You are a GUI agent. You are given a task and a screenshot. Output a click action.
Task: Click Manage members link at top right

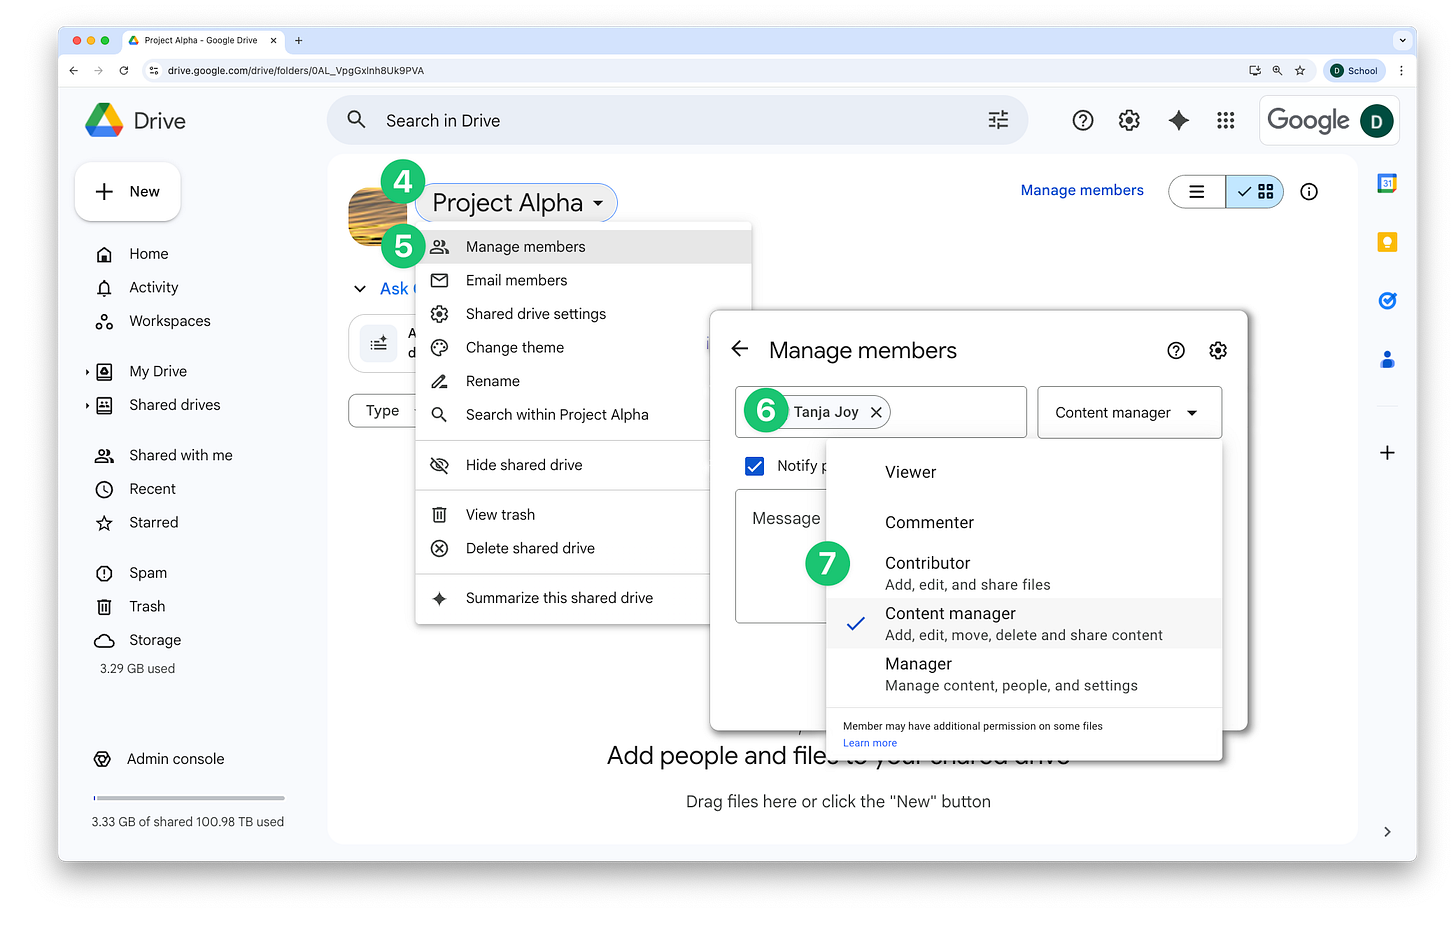click(1082, 190)
